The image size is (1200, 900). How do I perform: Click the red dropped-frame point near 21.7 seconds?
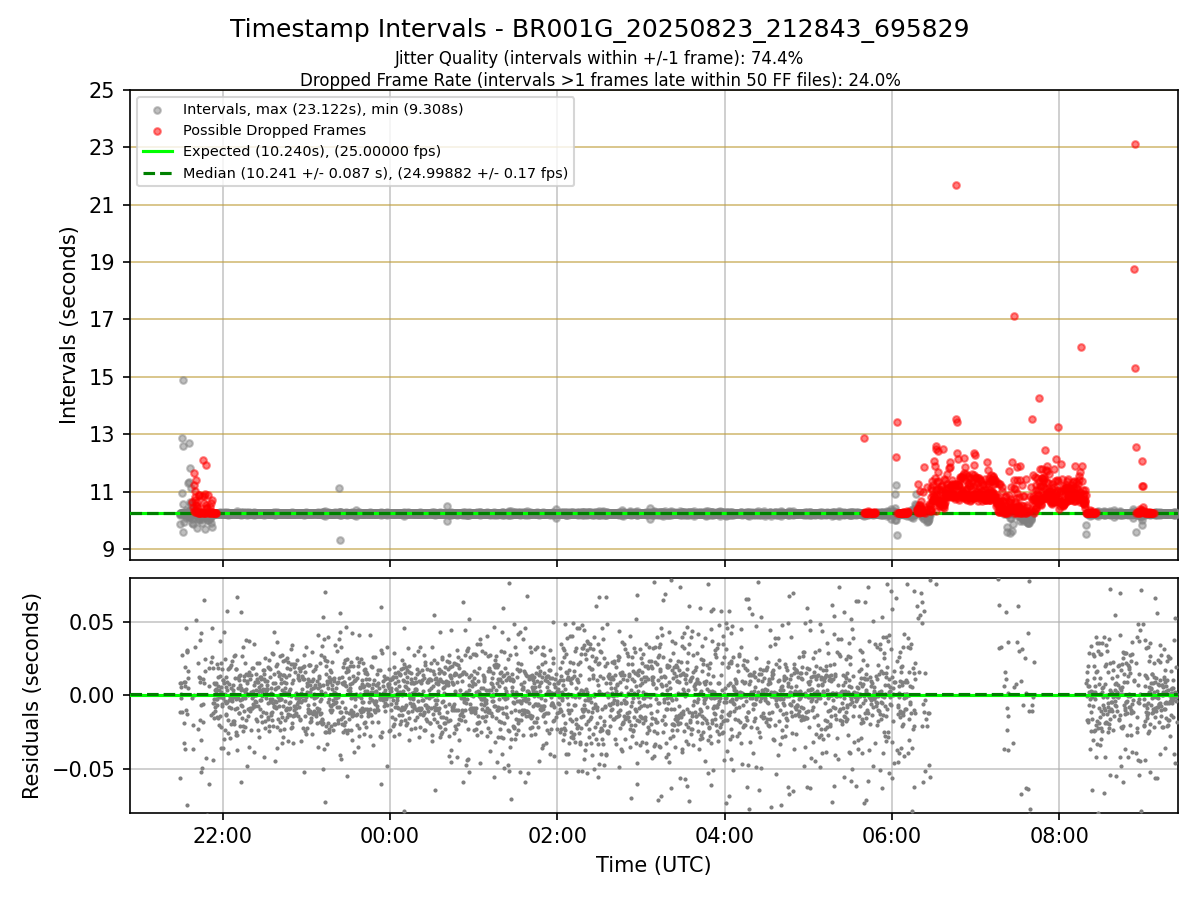[956, 185]
